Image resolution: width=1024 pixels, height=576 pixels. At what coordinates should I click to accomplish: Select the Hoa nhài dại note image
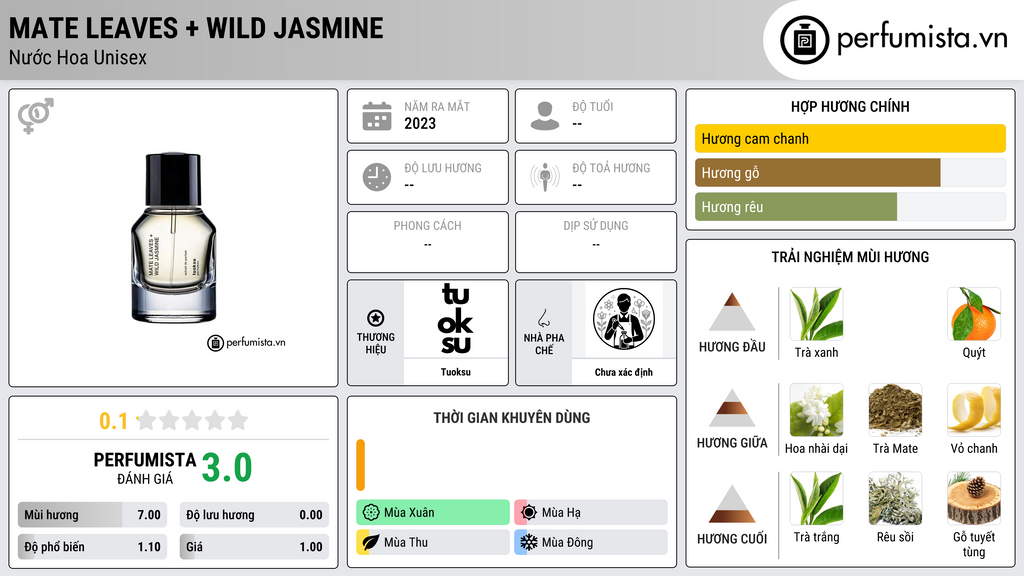[x=816, y=410]
